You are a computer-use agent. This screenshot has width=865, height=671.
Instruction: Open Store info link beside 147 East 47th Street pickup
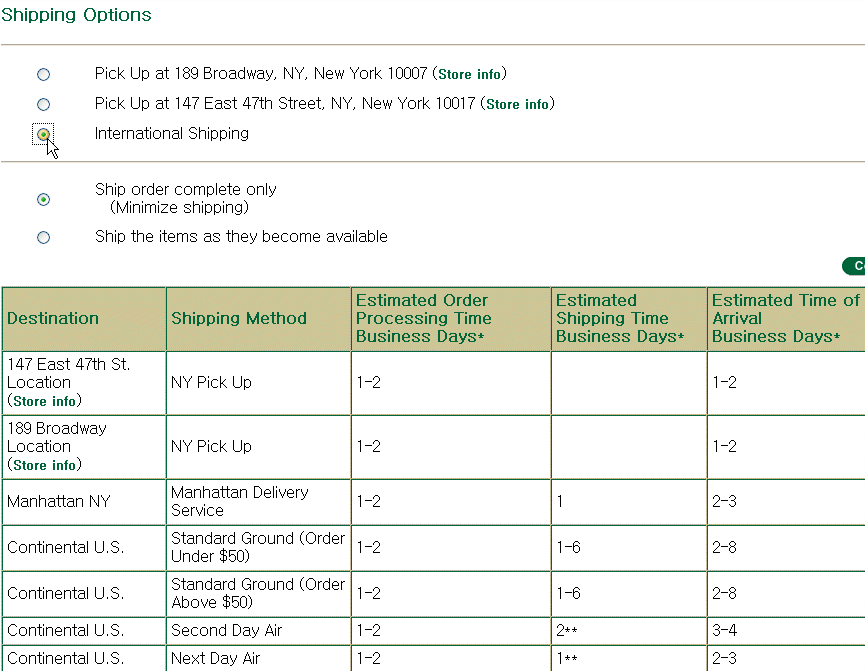pos(517,105)
